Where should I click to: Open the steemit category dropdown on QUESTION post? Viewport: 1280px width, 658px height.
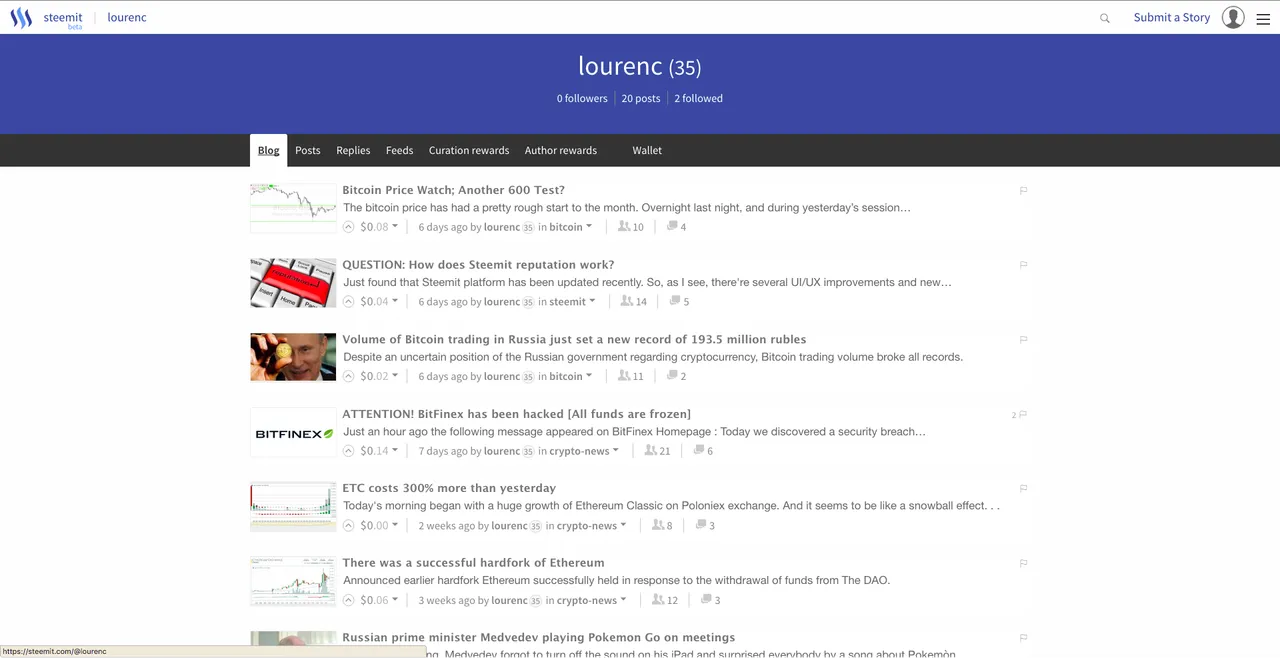pyautogui.click(x=572, y=301)
